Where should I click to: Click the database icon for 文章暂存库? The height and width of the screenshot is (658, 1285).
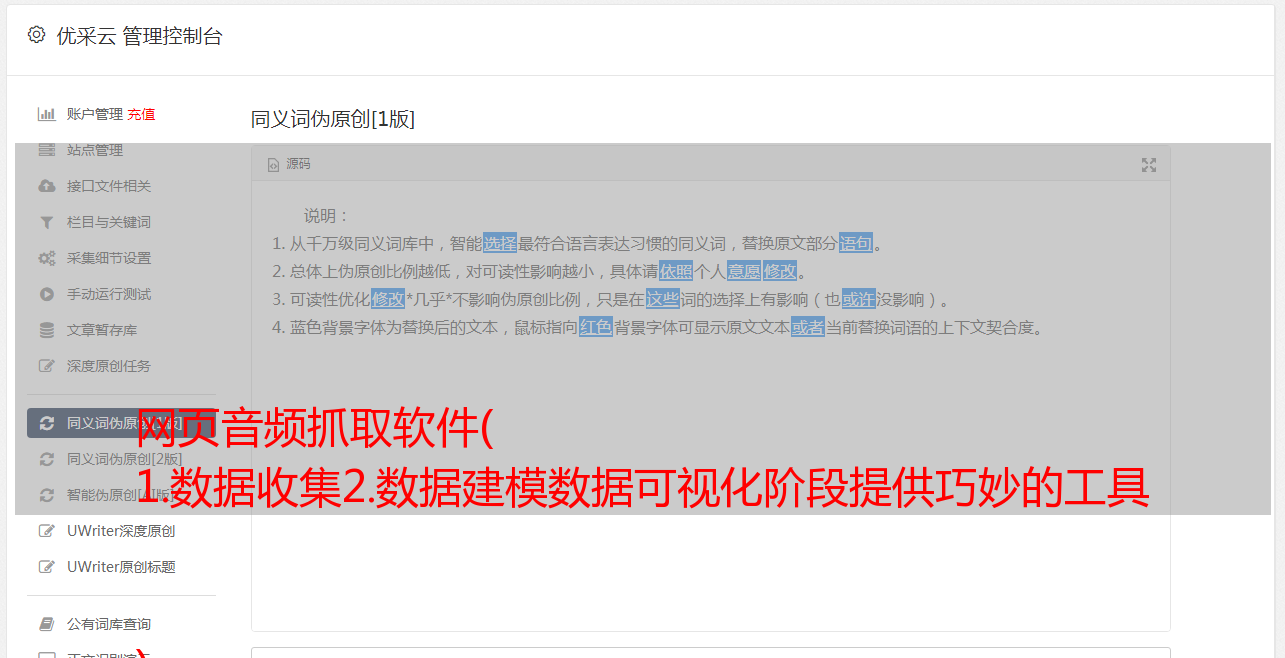click(x=46, y=330)
